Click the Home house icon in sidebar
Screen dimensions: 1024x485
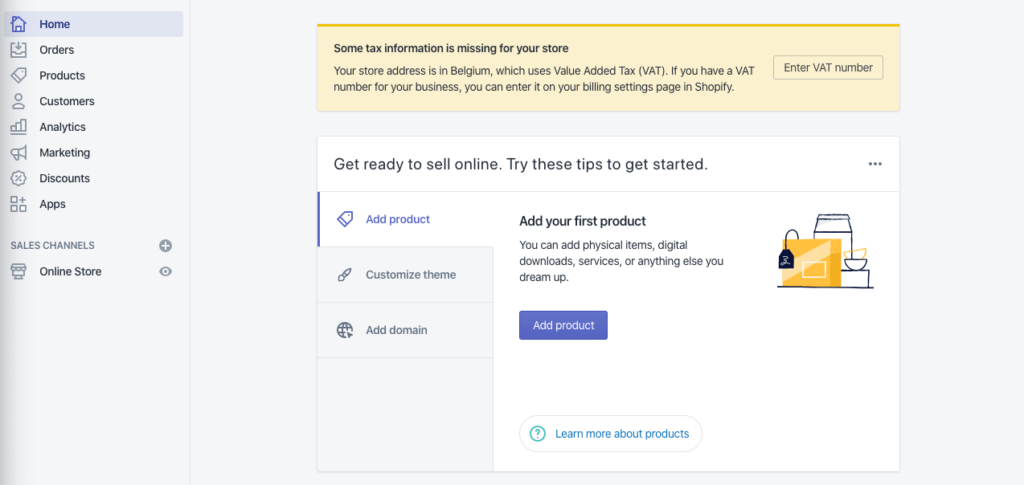pyautogui.click(x=18, y=23)
